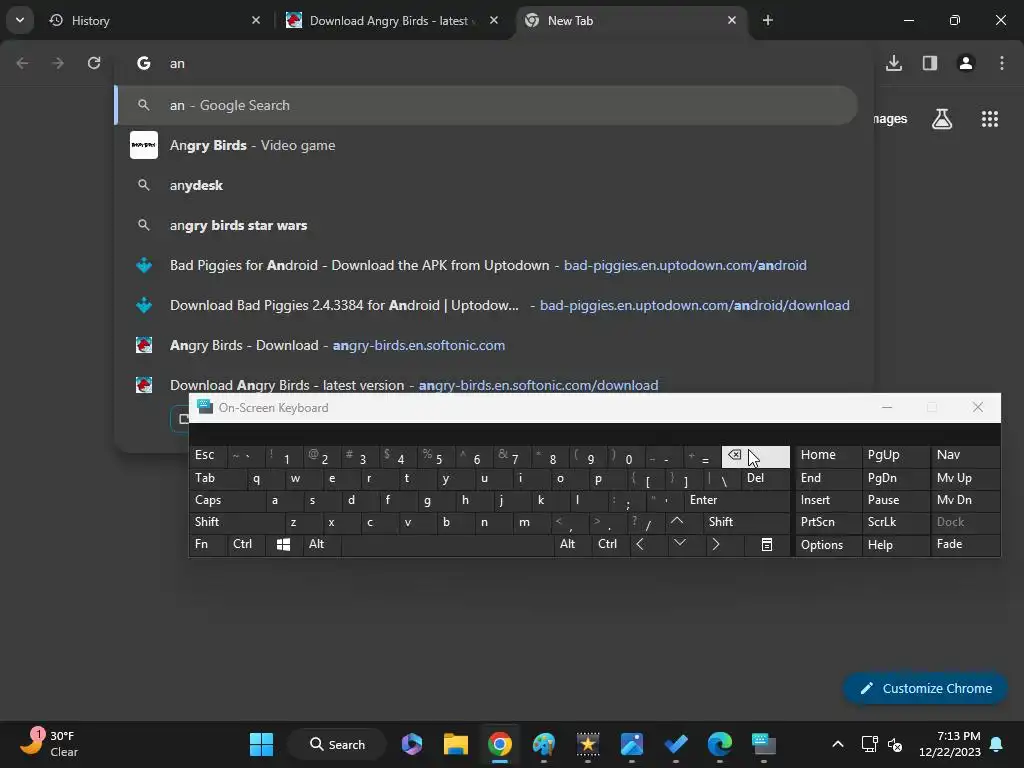Reload the page with the refresh icon
The height and width of the screenshot is (768, 1024).
[94, 63]
